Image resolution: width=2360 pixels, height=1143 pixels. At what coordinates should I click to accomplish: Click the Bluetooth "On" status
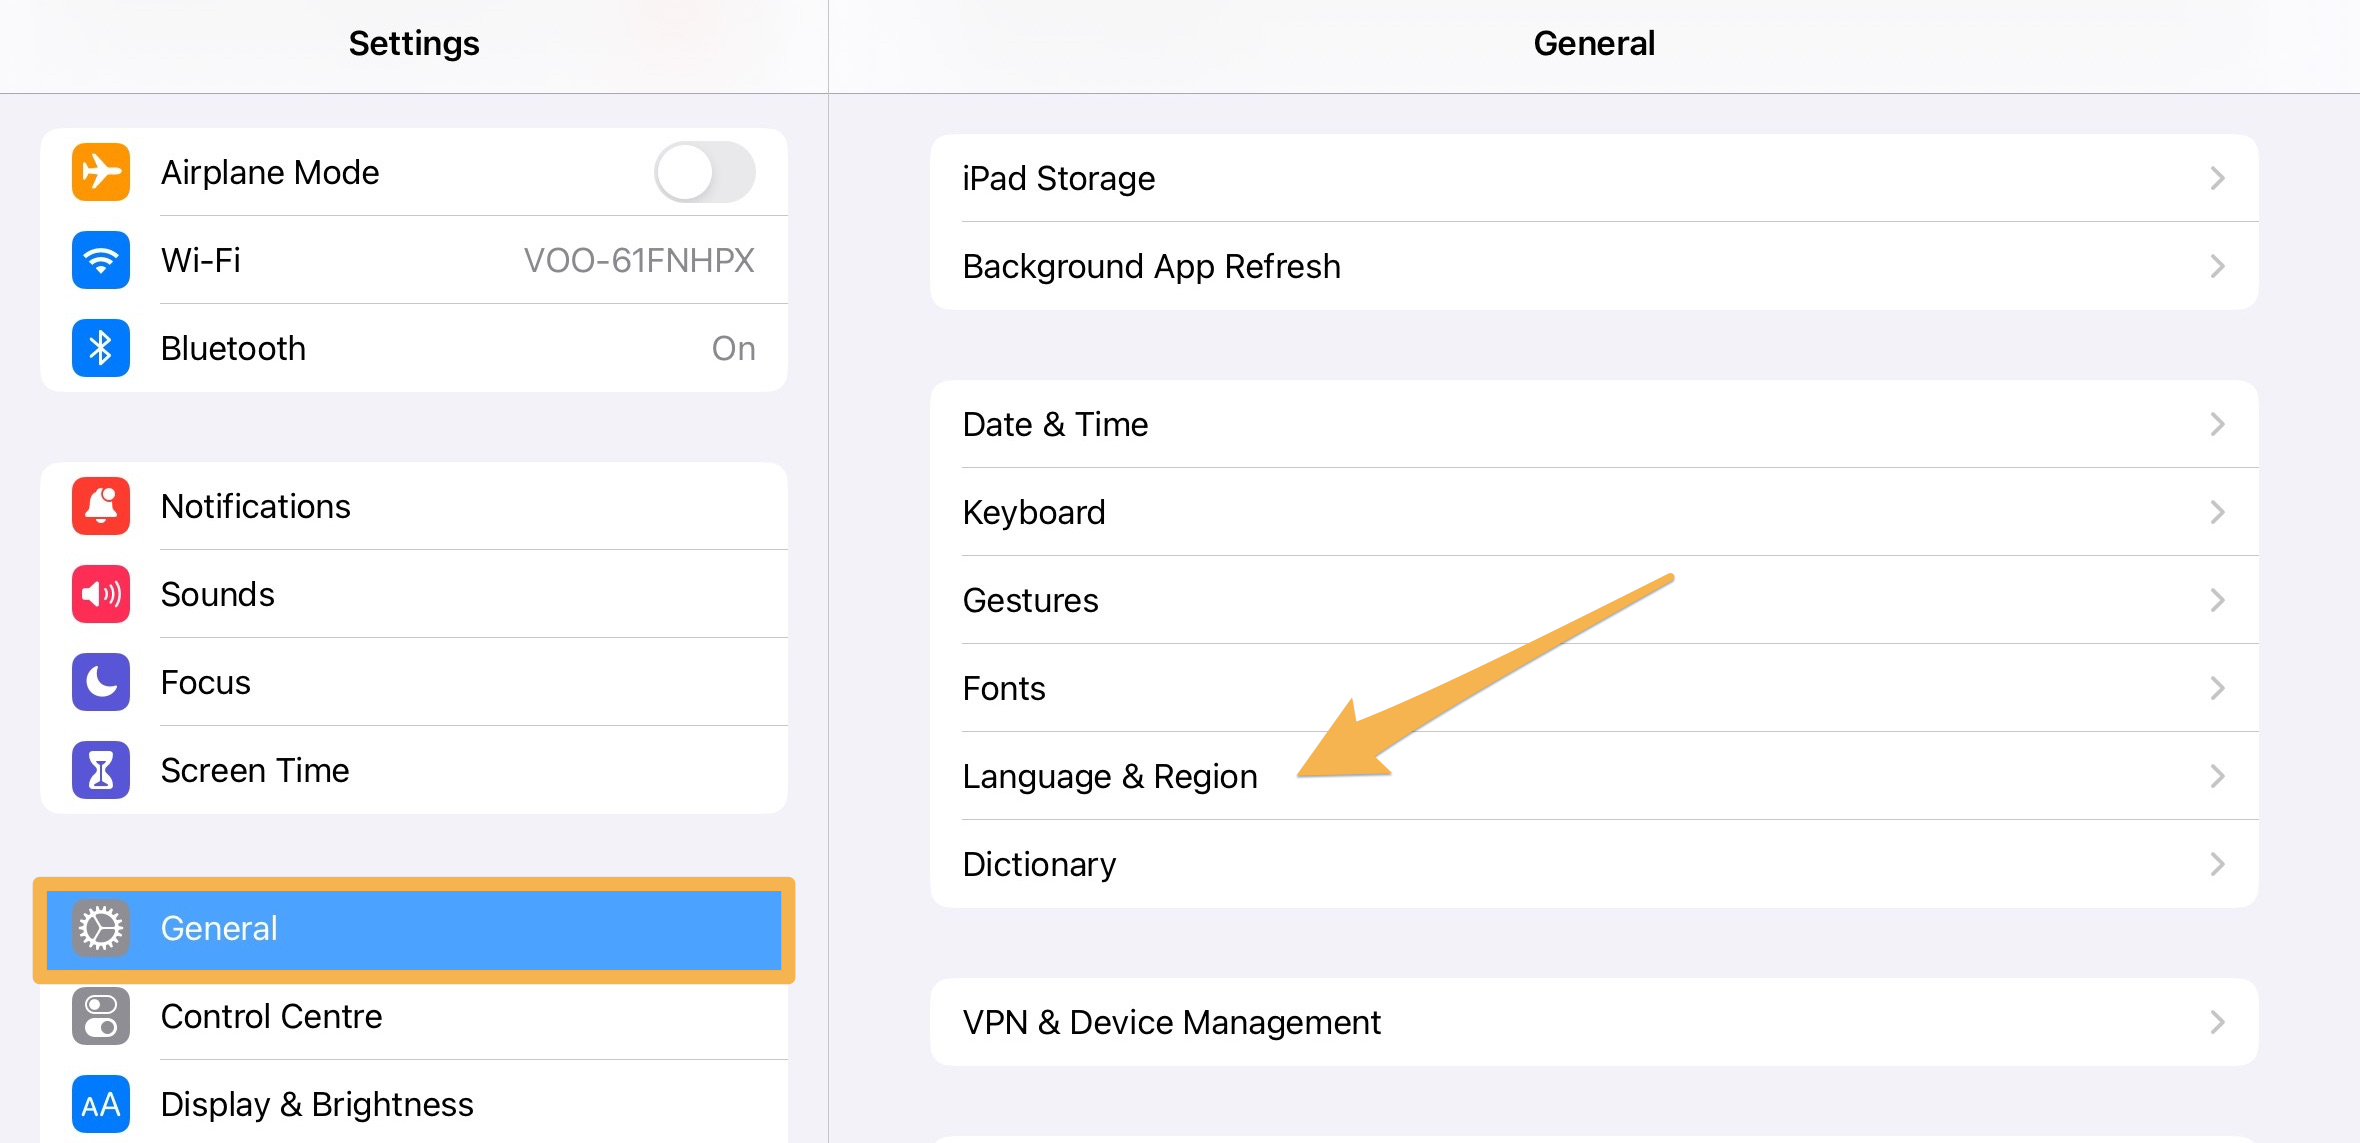733,348
